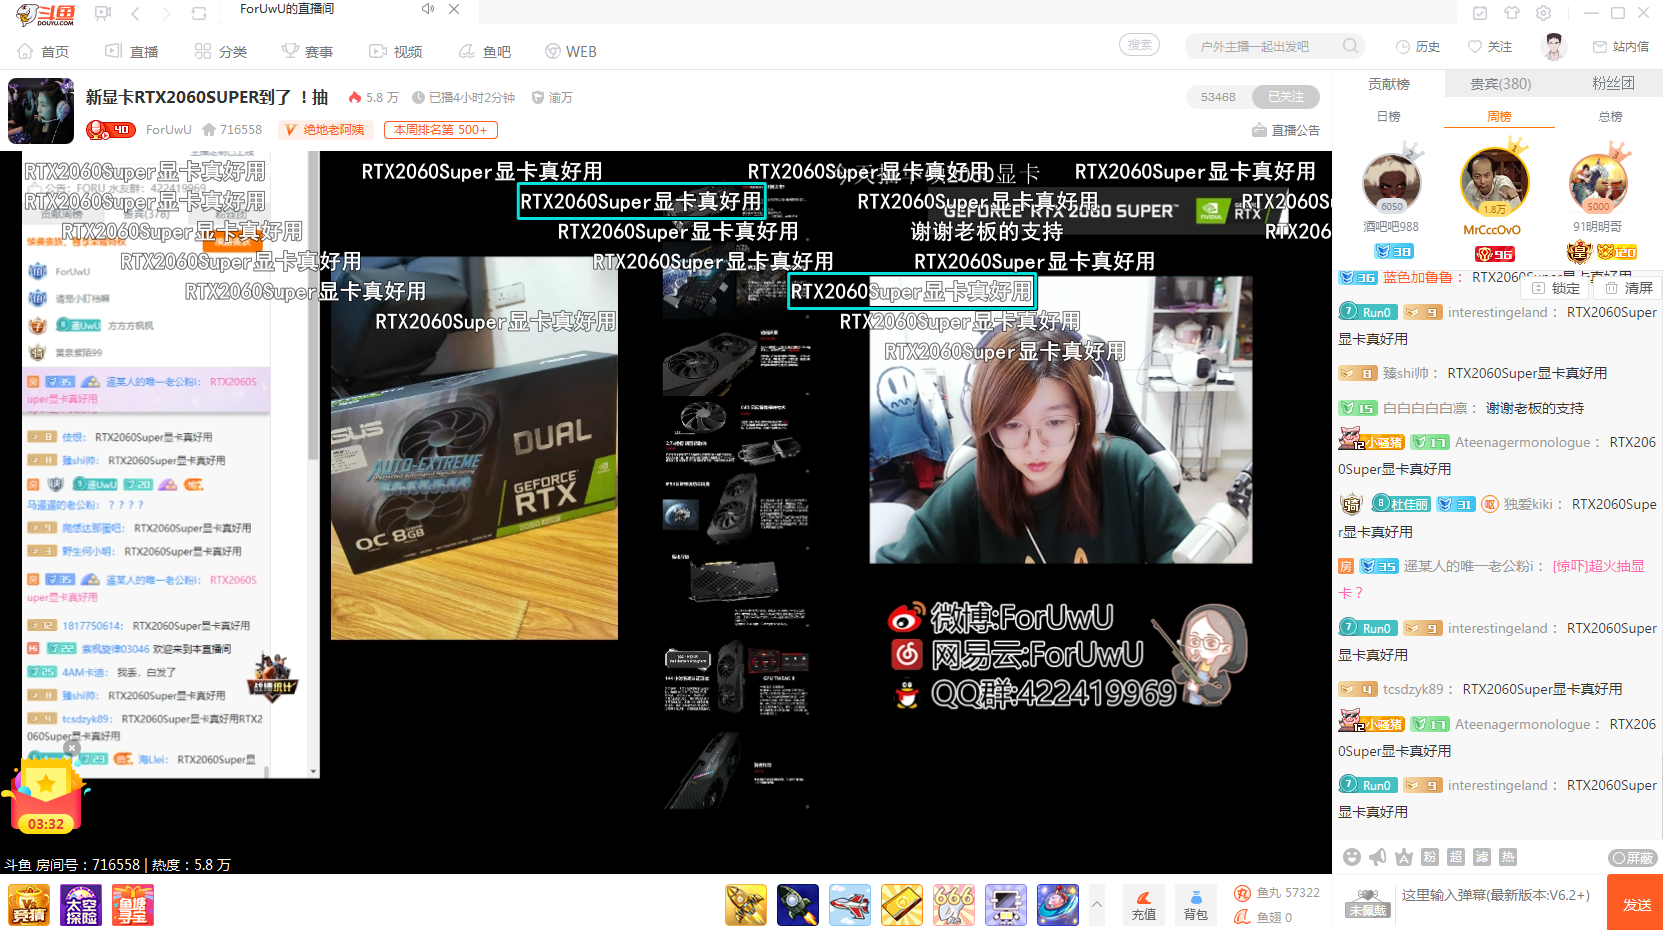The image size is (1663, 930).
Task: Open the 鱼塘寻宝 treasure icon
Action: click(x=133, y=905)
